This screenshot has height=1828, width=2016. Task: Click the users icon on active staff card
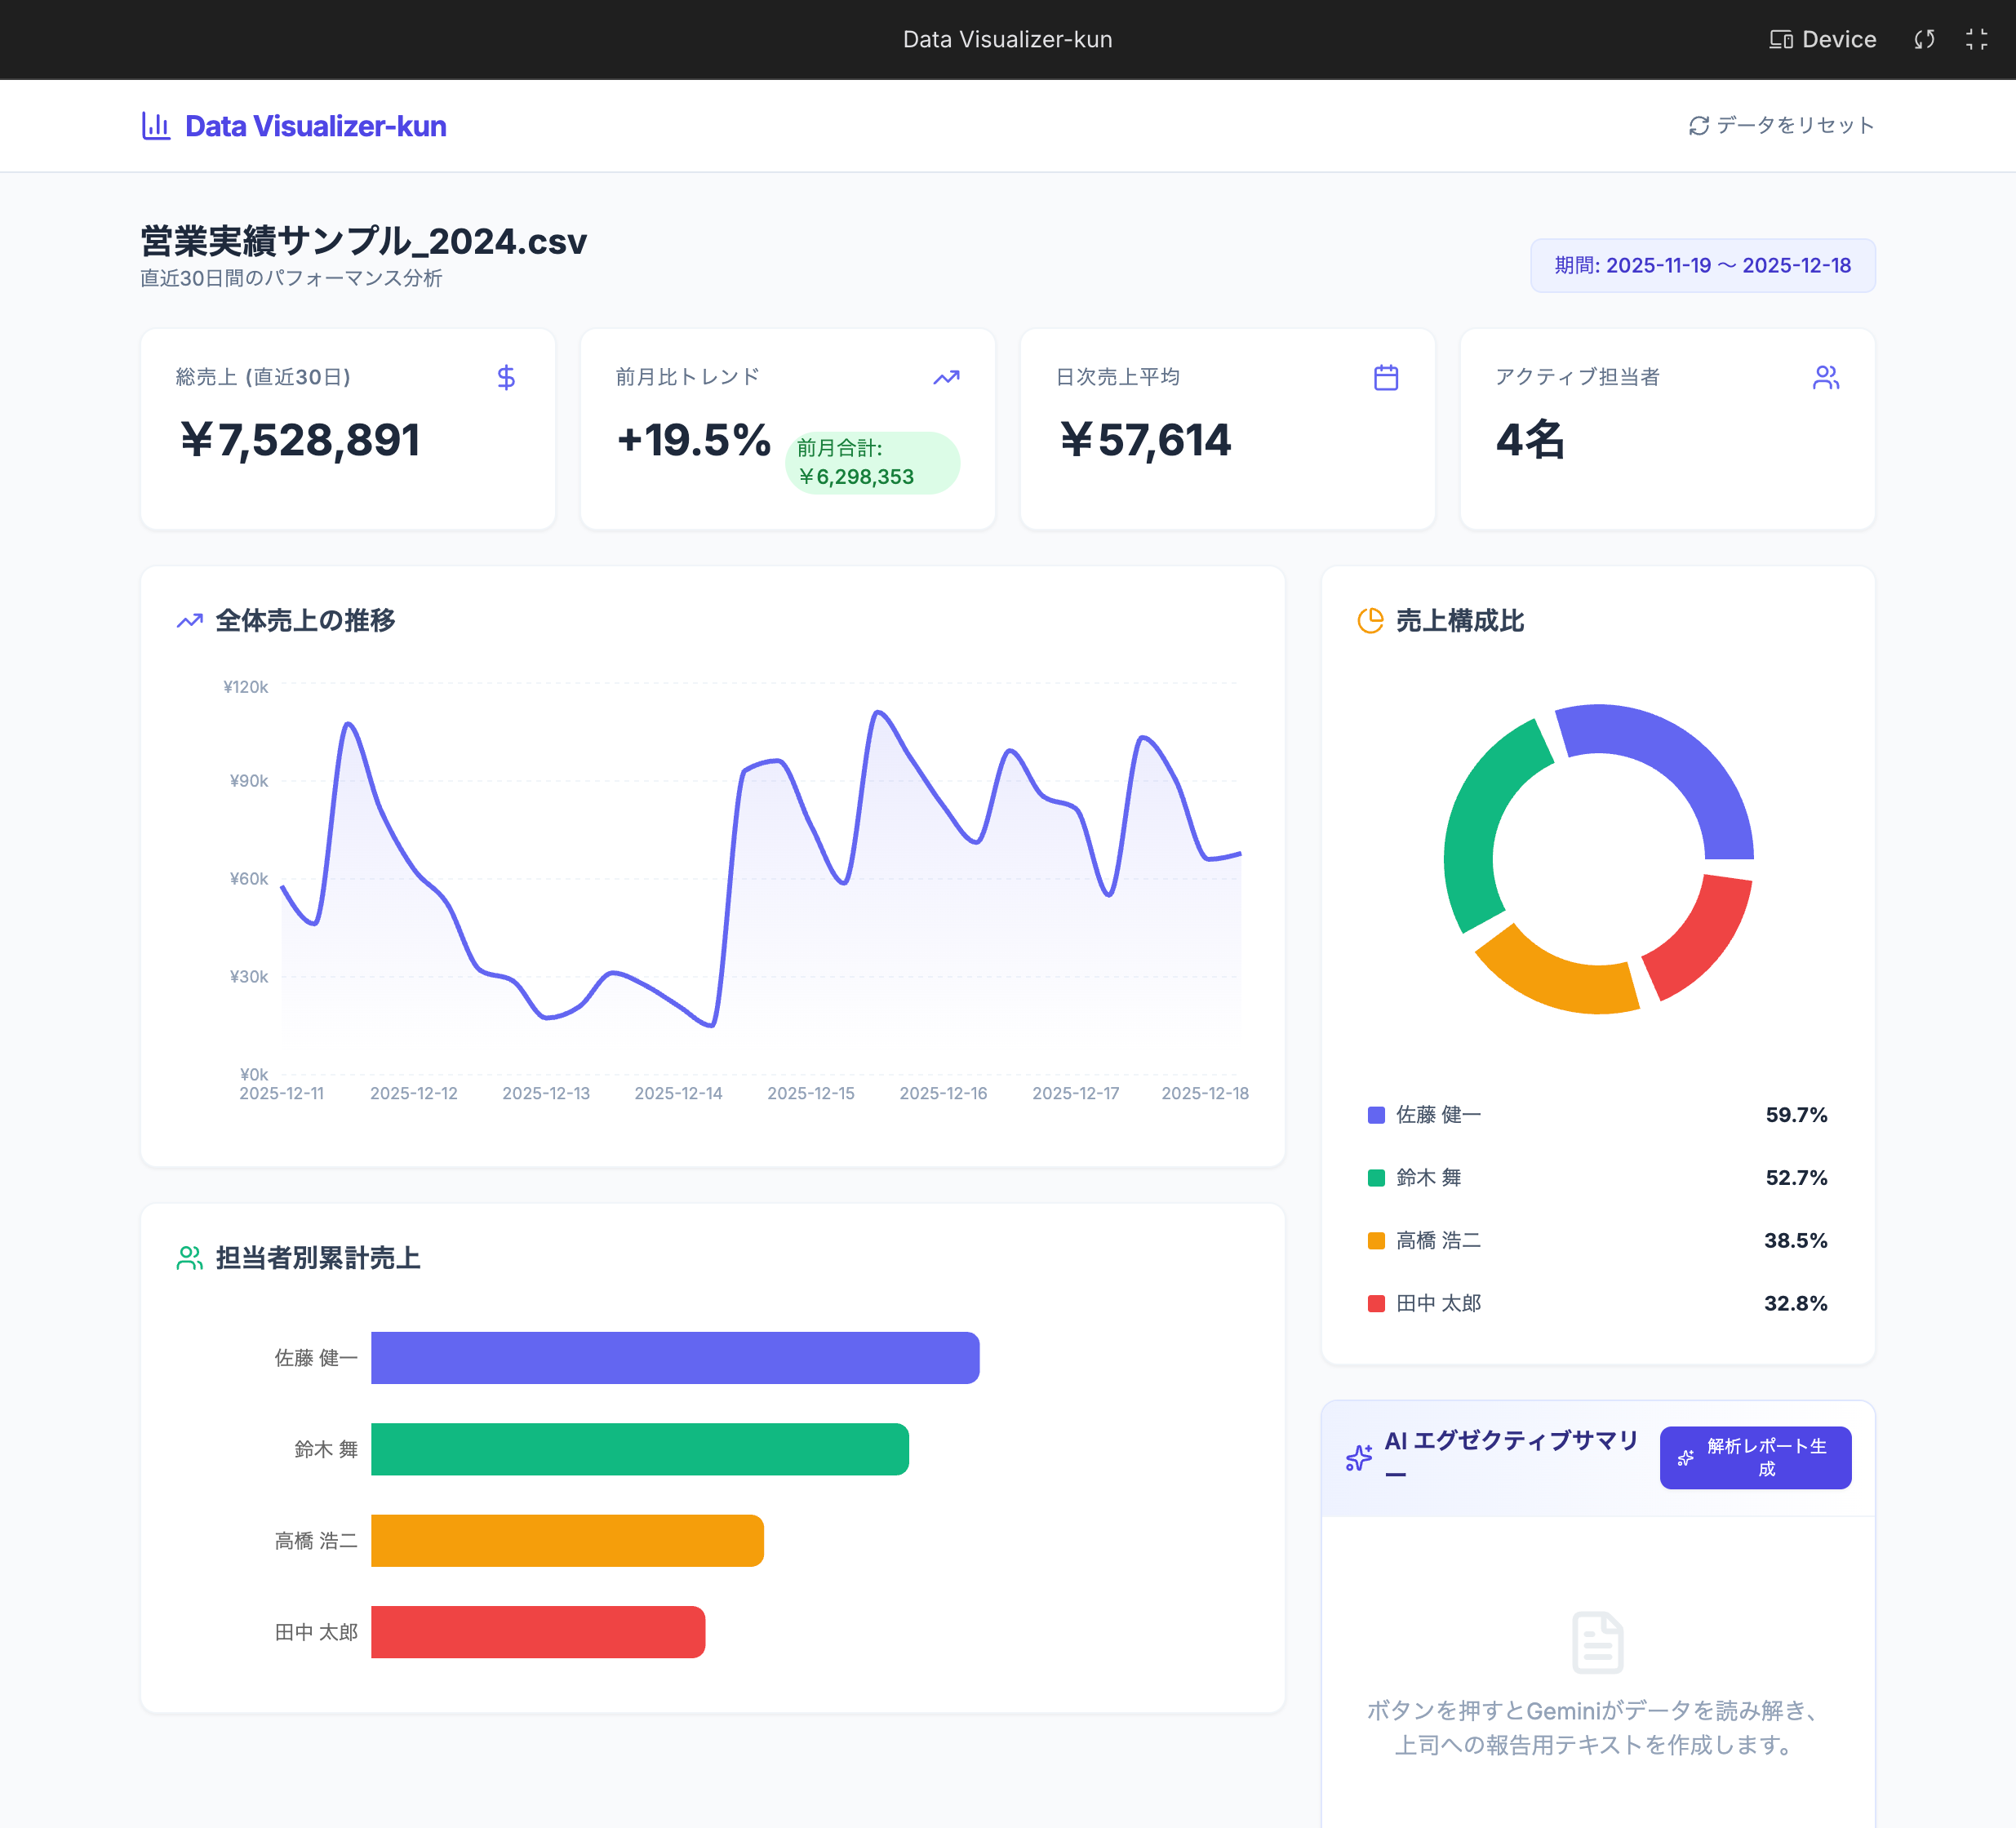pyautogui.click(x=1825, y=377)
